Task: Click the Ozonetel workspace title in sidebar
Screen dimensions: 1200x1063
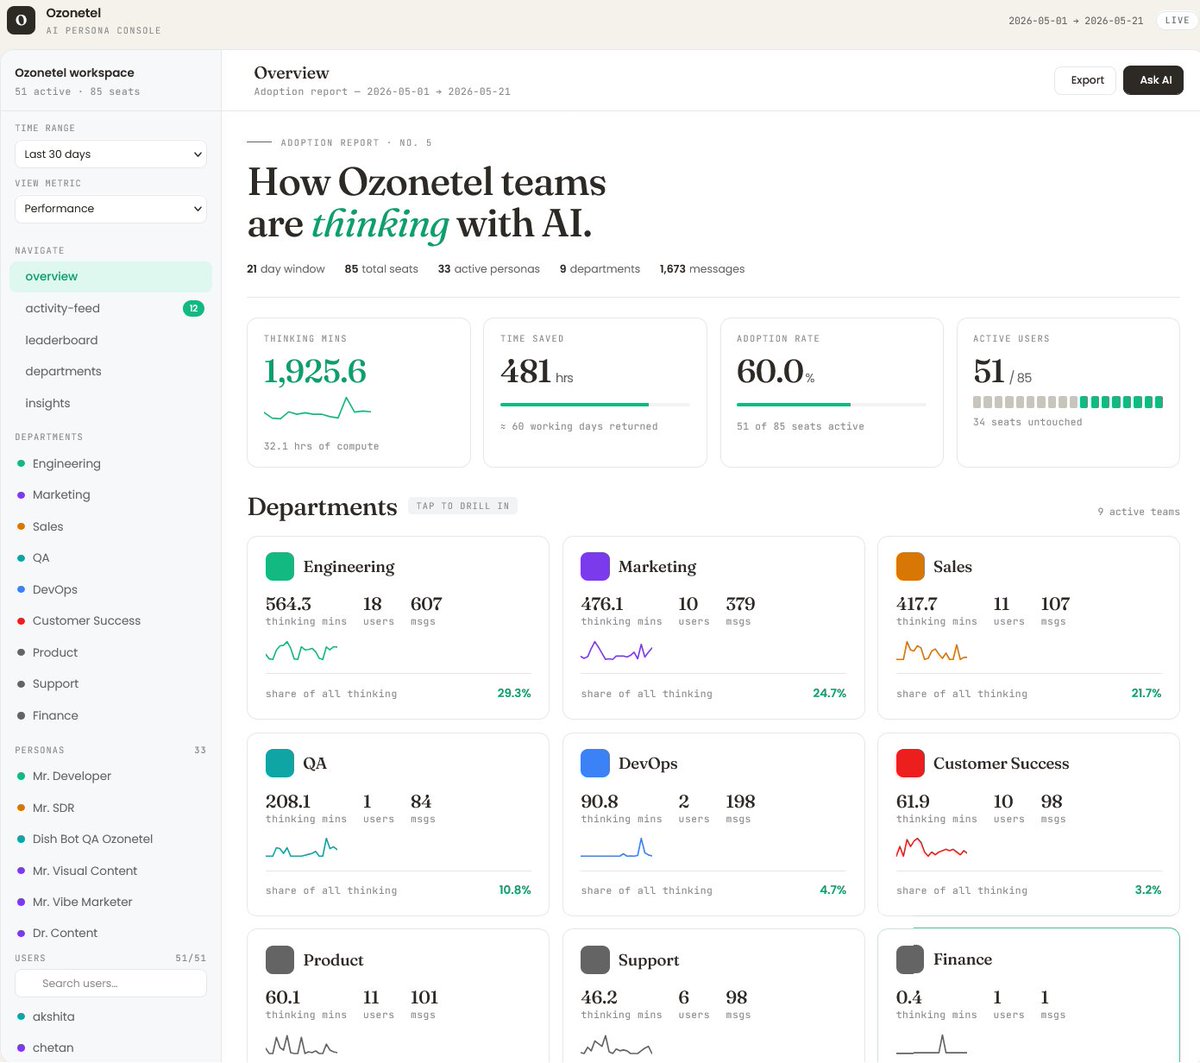Action: (74, 73)
